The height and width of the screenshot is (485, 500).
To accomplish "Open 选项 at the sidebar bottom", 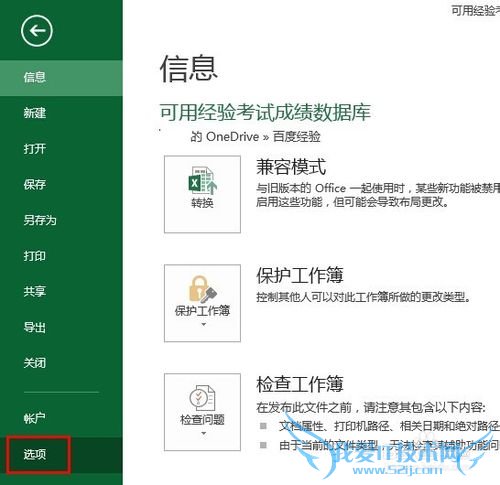I will 61,454.
